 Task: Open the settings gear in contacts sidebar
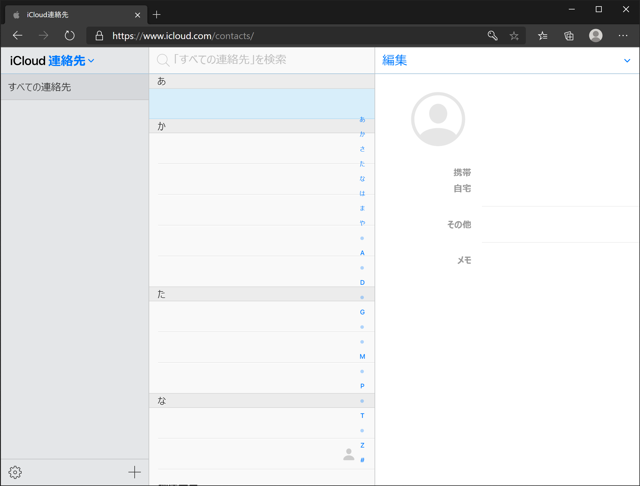(x=15, y=472)
